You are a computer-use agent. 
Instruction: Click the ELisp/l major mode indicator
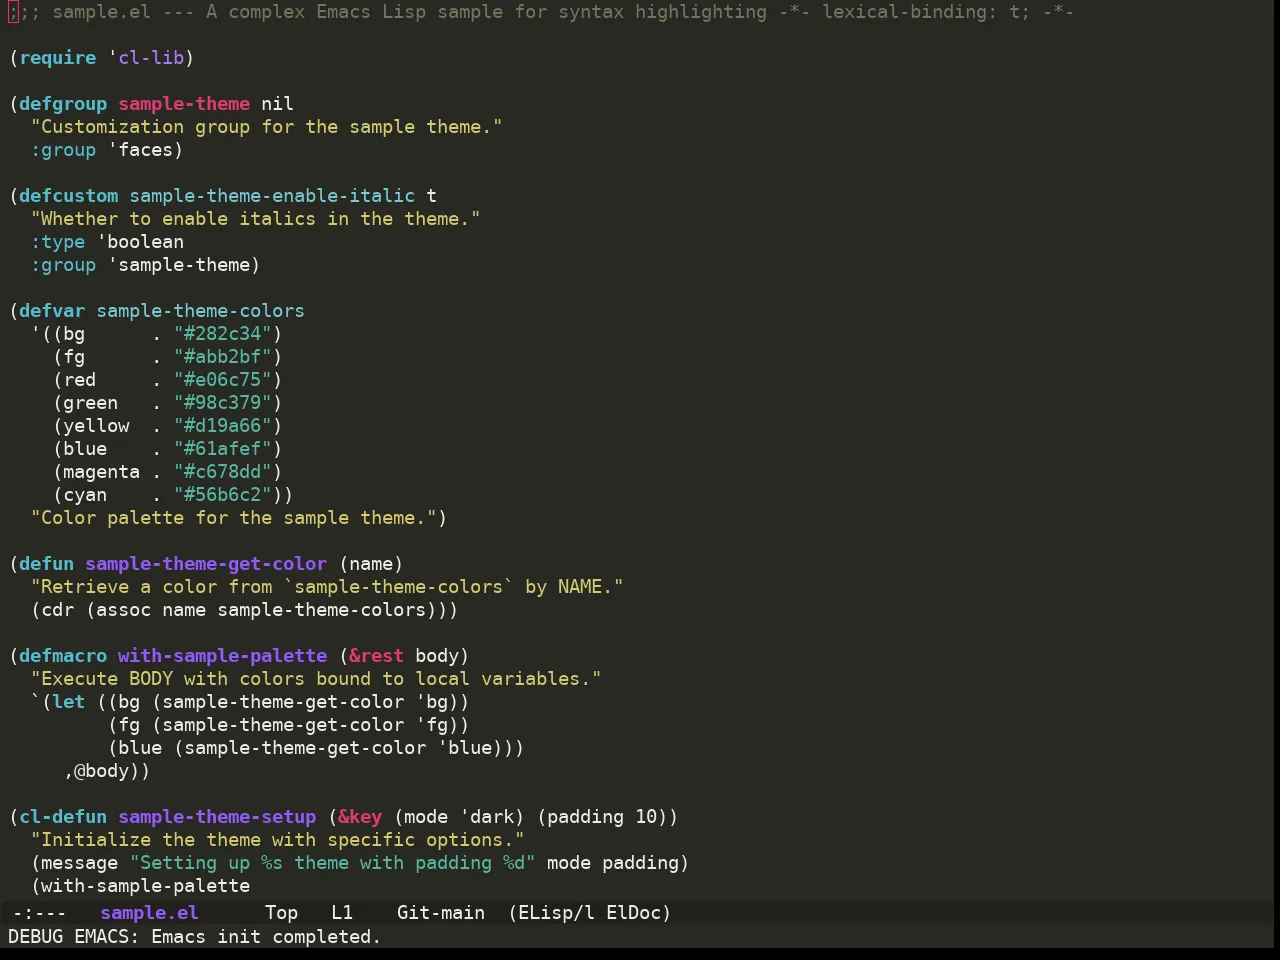(556, 913)
